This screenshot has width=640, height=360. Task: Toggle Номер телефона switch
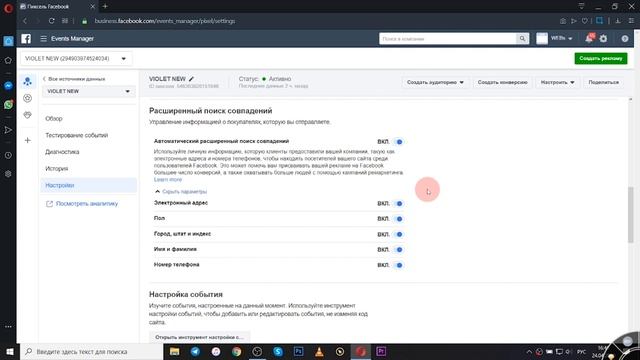point(398,265)
